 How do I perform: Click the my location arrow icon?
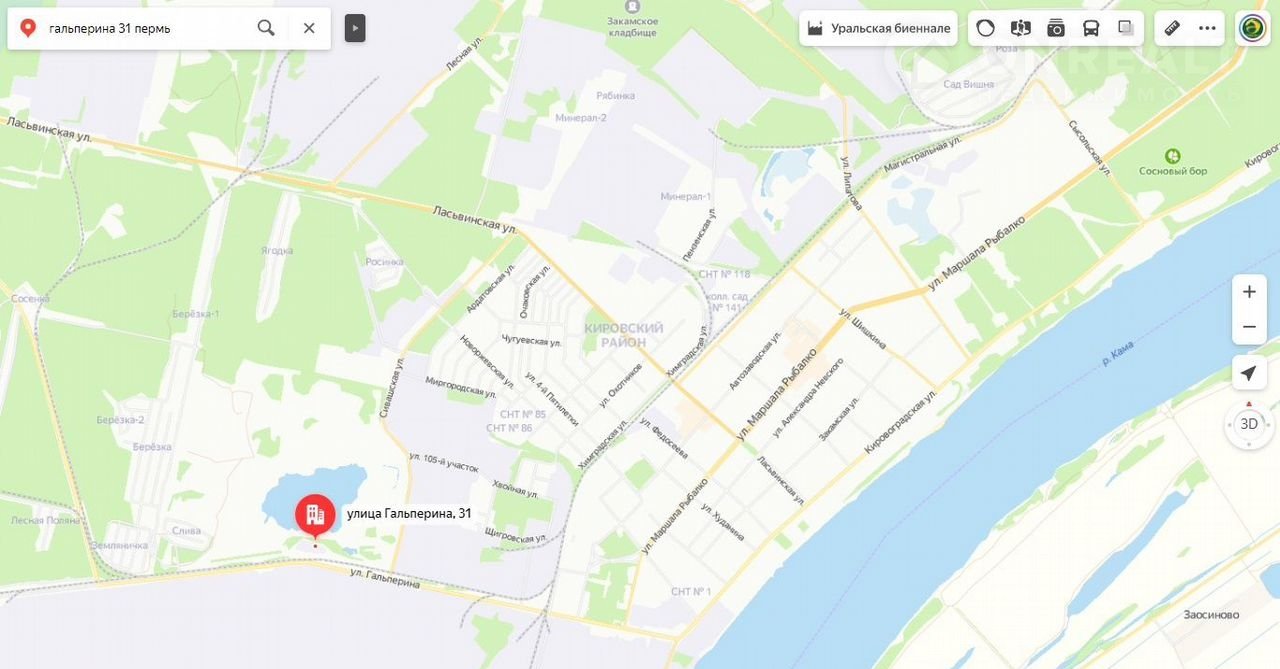(1249, 374)
